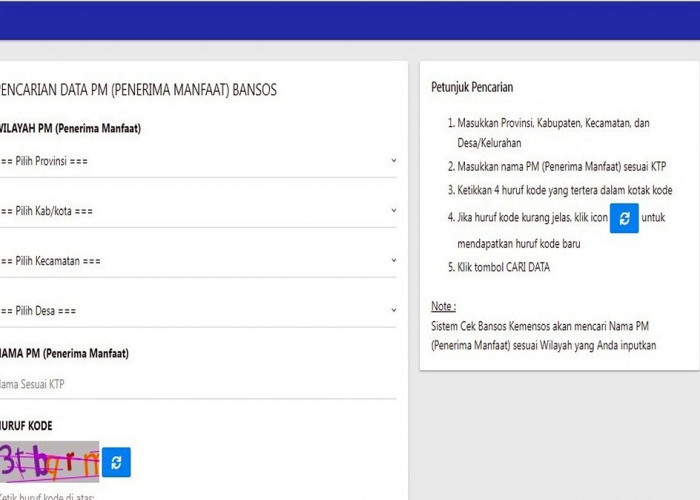Screen dimensions: 700x500
Task: Click the chevron arrow on Kecamatan row
Action: (393, 260)
